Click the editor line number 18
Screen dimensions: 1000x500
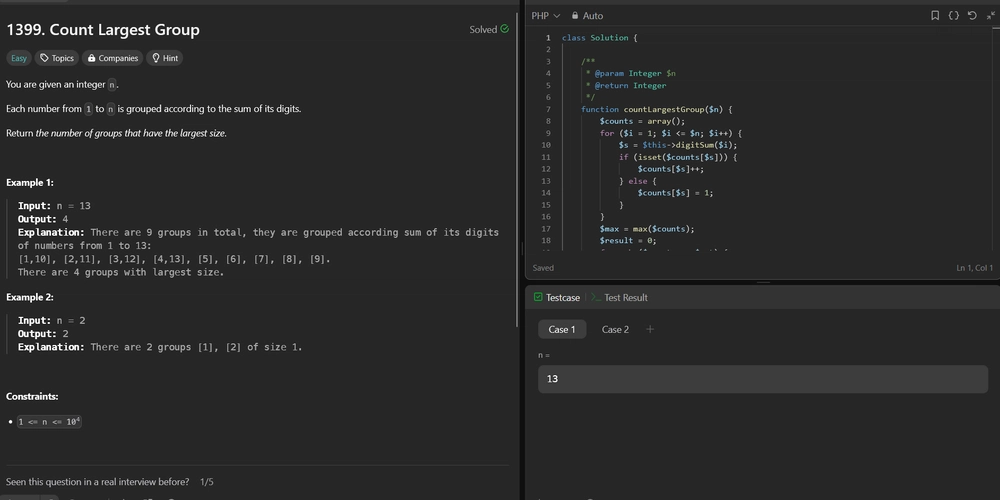(545, 240)
